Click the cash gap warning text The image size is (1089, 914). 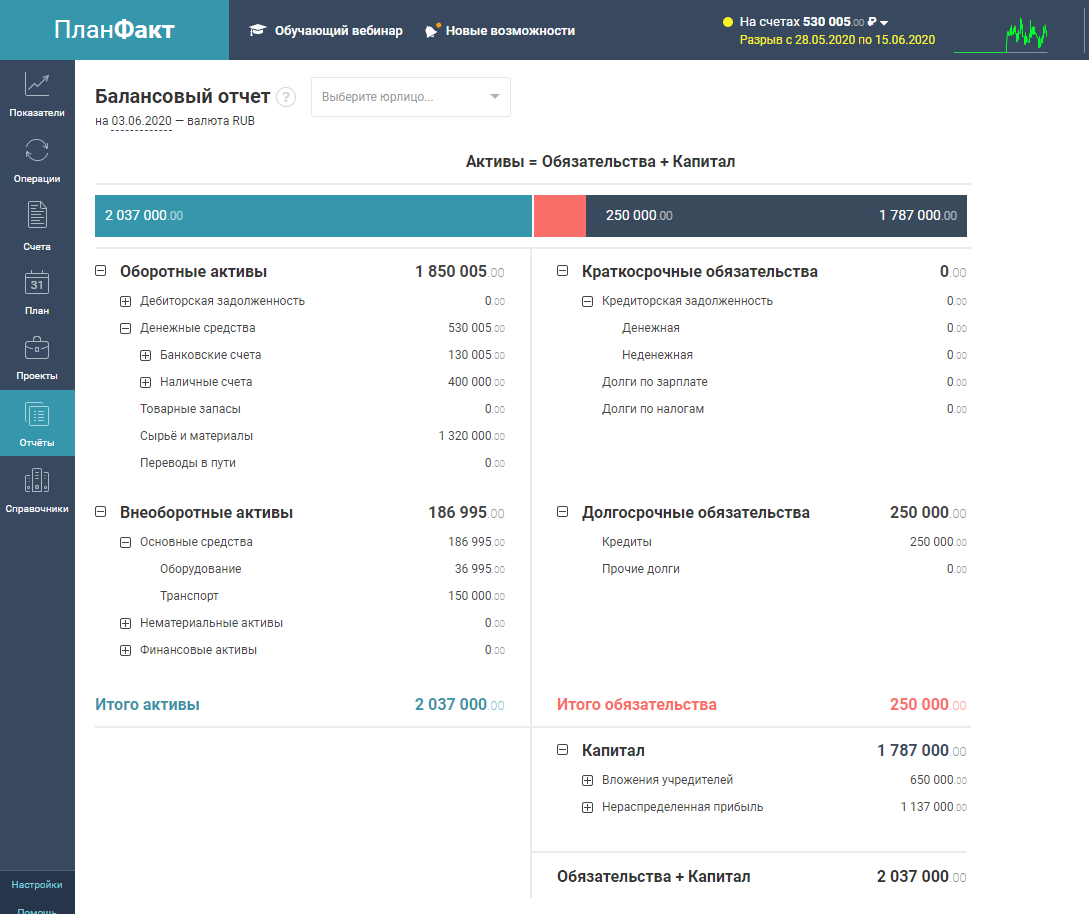(837, 40)
